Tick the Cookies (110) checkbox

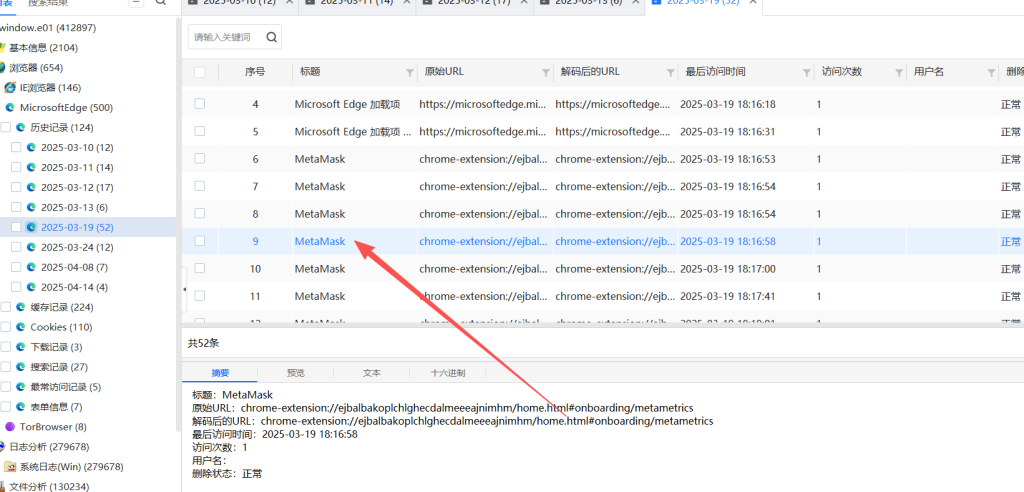(x=6, y=327)
